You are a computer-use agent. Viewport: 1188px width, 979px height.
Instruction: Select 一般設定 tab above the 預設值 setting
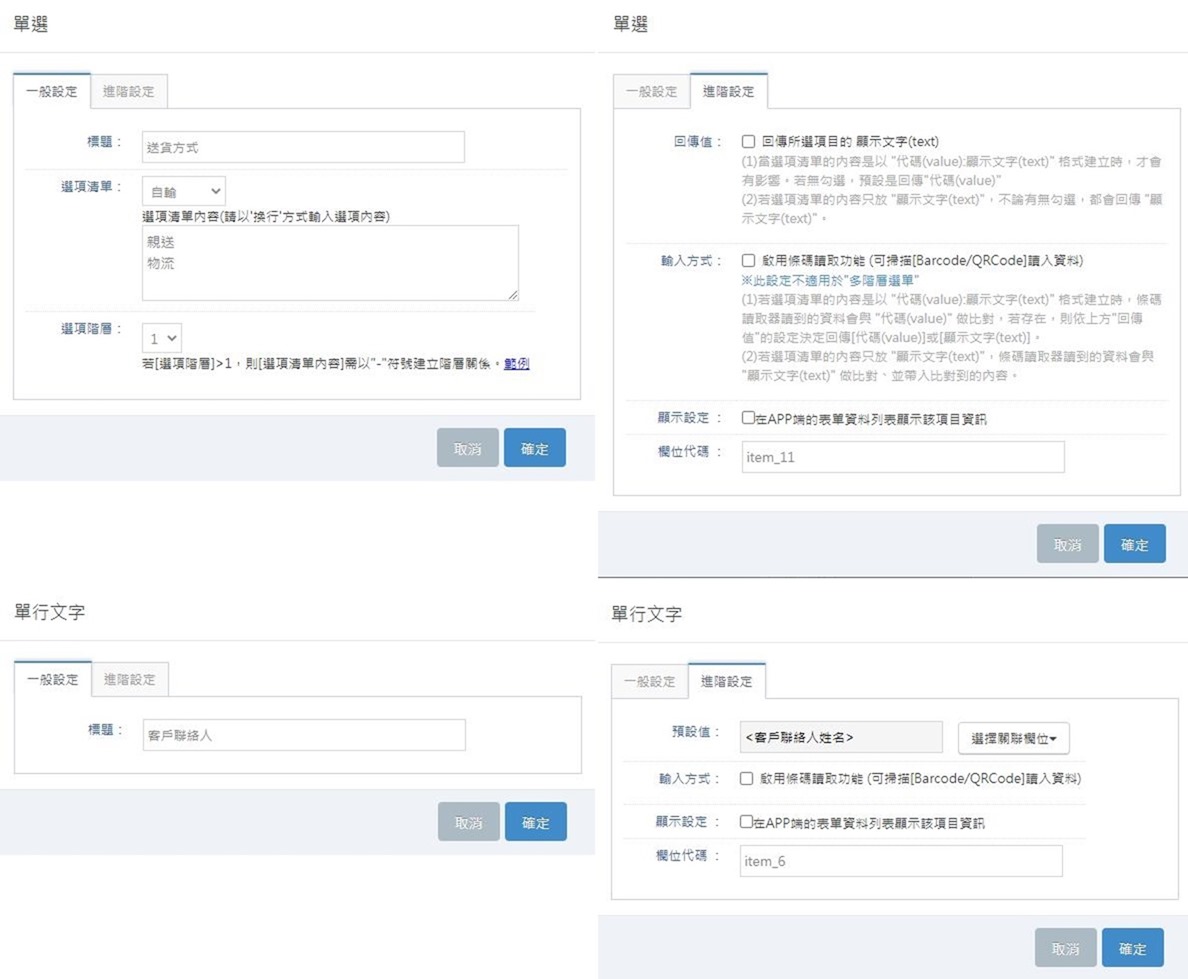coord(650,682)
